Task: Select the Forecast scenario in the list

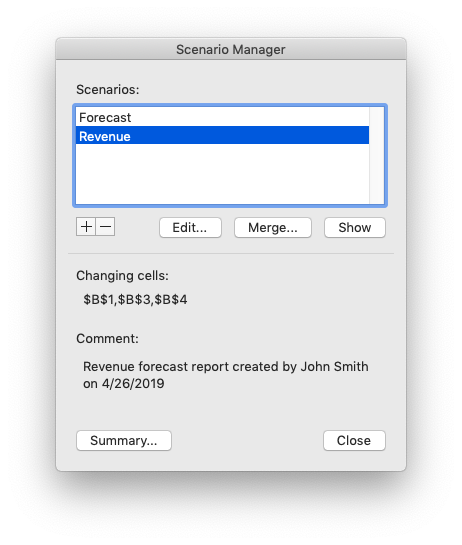Action: coord(222,117)
